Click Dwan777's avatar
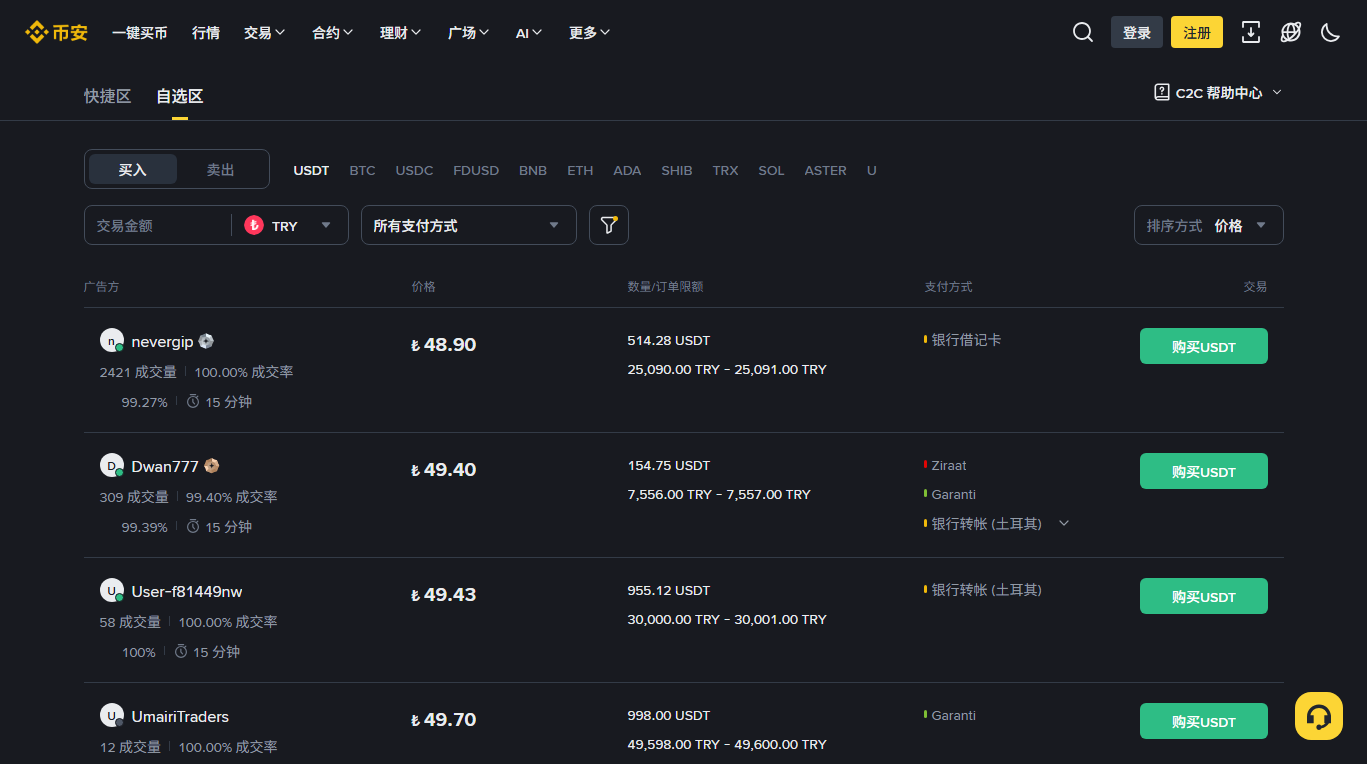1367x764 pixels. point(111,465)
